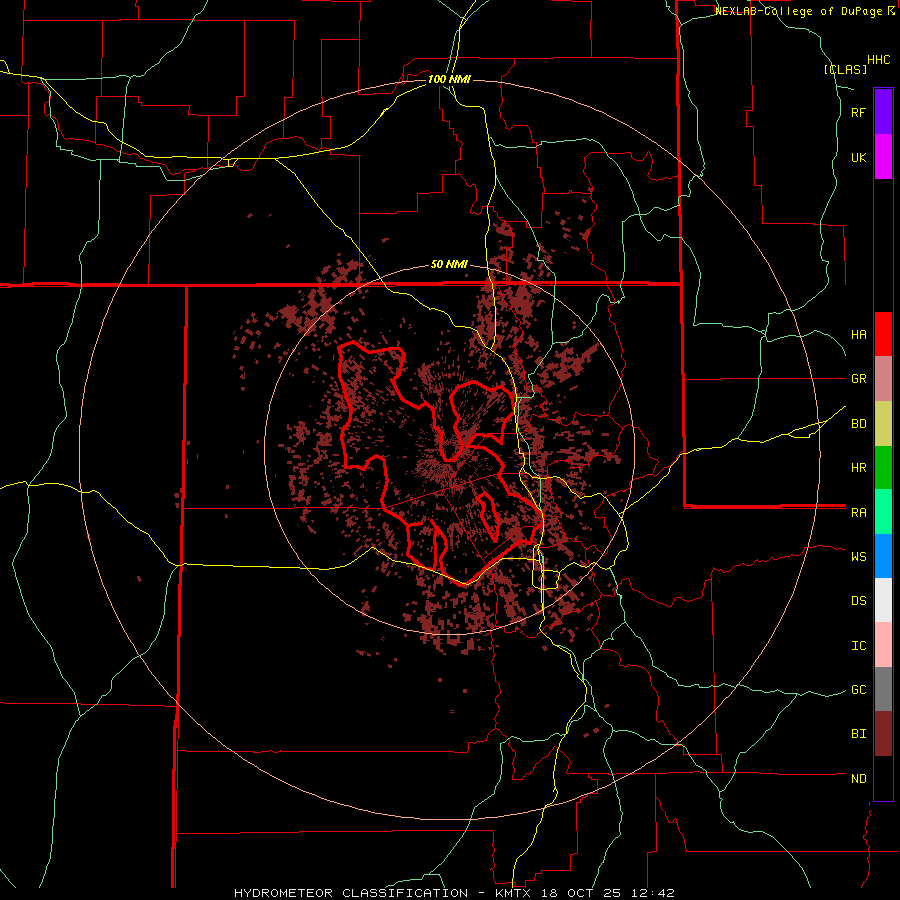Click the 'WS' legend label
The width and height of the screenshot is (900, 900).
pos(858,557)
